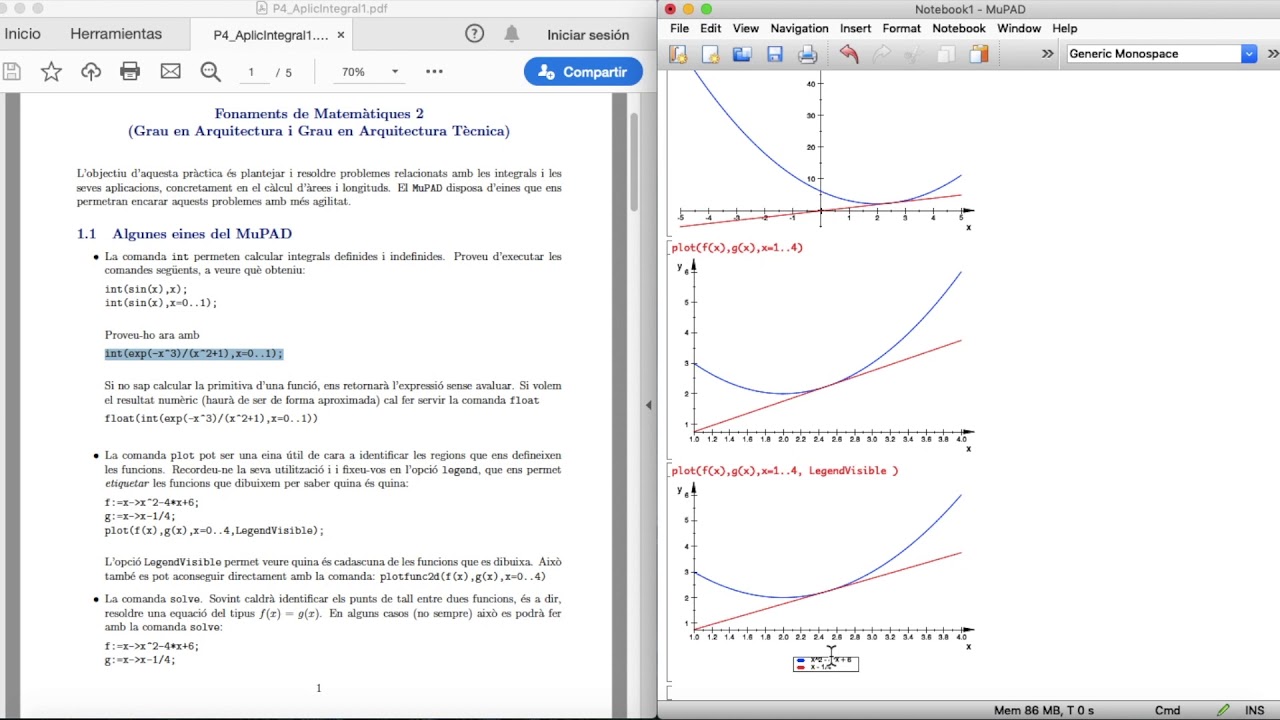The image size is (1280, 720).
Task: Click the plot legend box in the last graph
Action: tap(826, 663)
